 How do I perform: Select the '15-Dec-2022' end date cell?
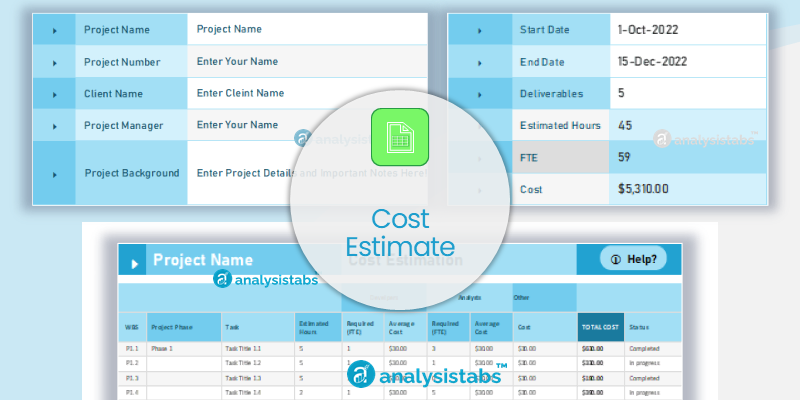click(688, 61)
